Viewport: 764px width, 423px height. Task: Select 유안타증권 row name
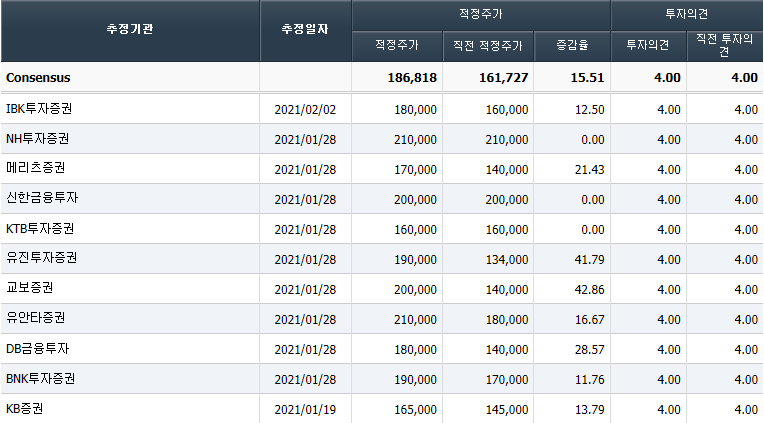pos(36,318)
